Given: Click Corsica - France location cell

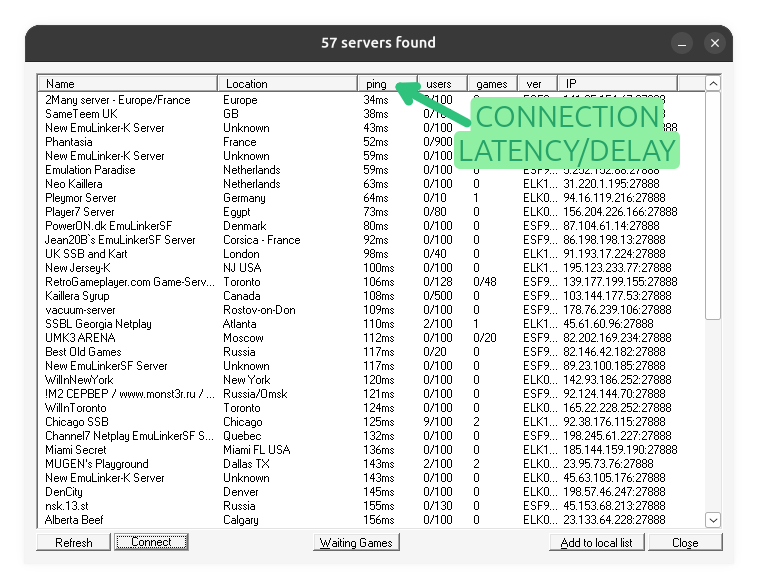Looking at the screenshot, I should tap(262, 240).
